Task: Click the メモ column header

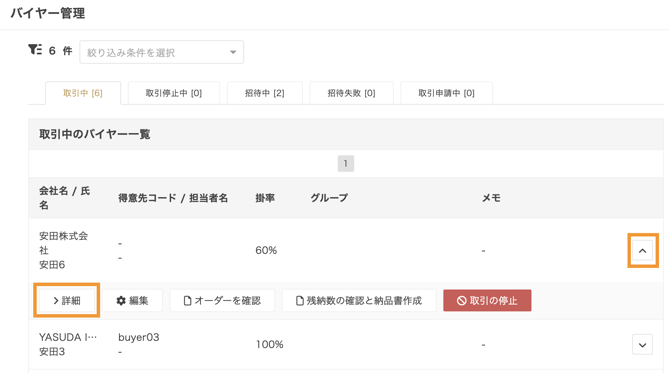Action: tap(491, 198)
